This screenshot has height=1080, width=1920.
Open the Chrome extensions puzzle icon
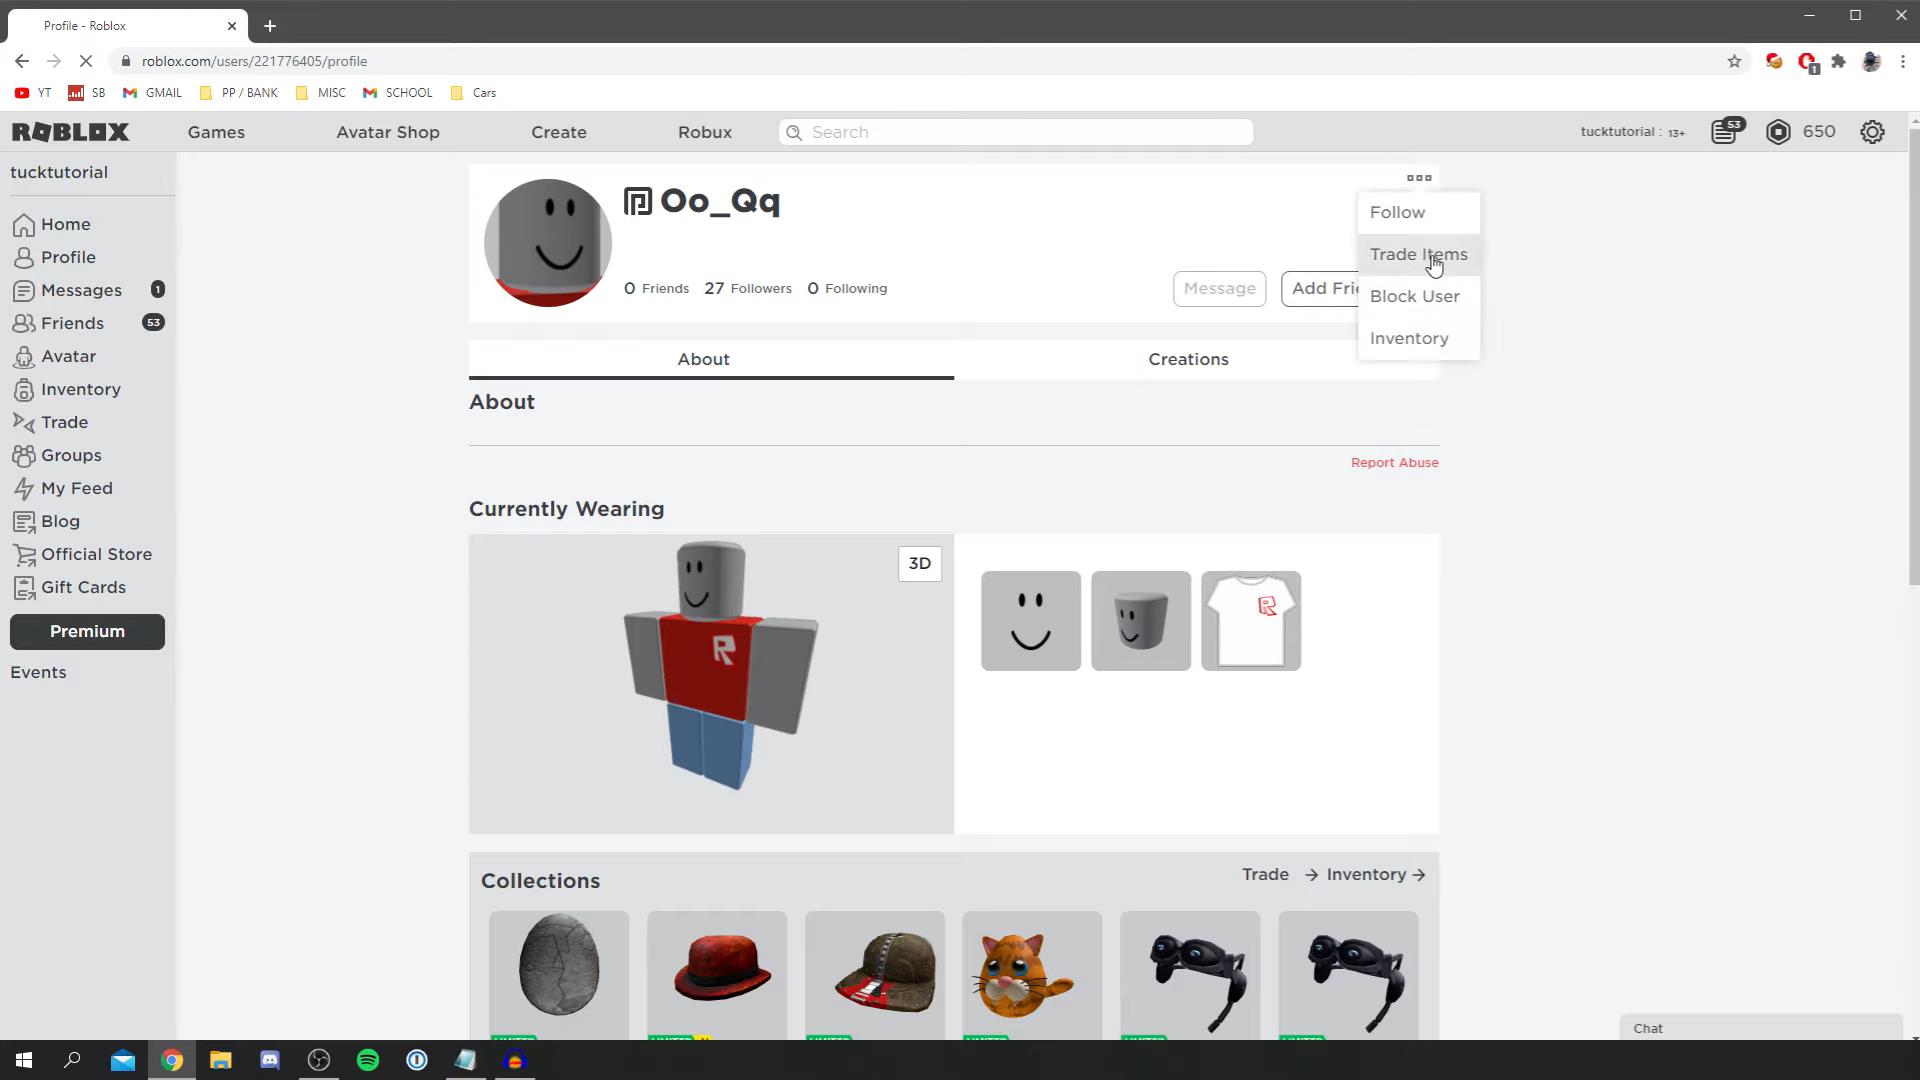pyautogui.click(x=1838, y=61)
